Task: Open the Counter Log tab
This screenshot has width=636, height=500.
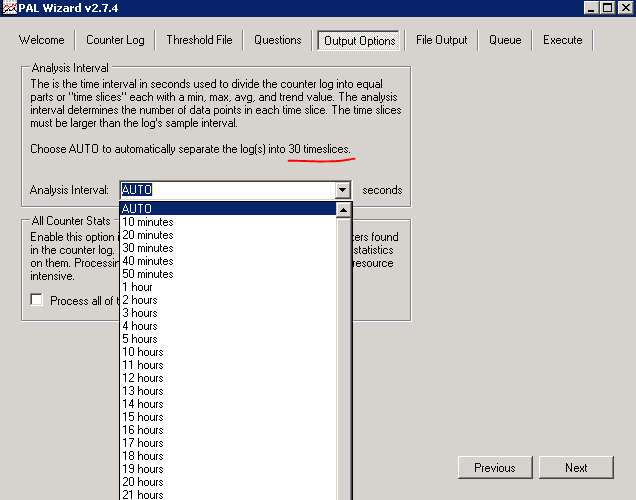Action: tap(115, 40)
